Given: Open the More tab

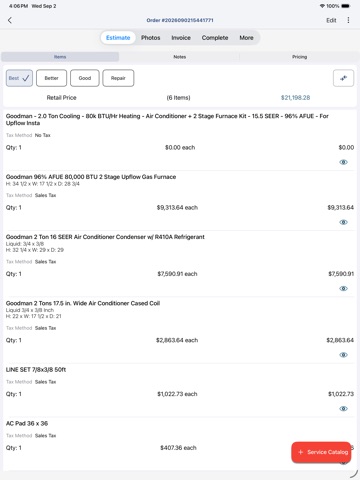Looking at the screenshot, I should (x=246, y=38).
